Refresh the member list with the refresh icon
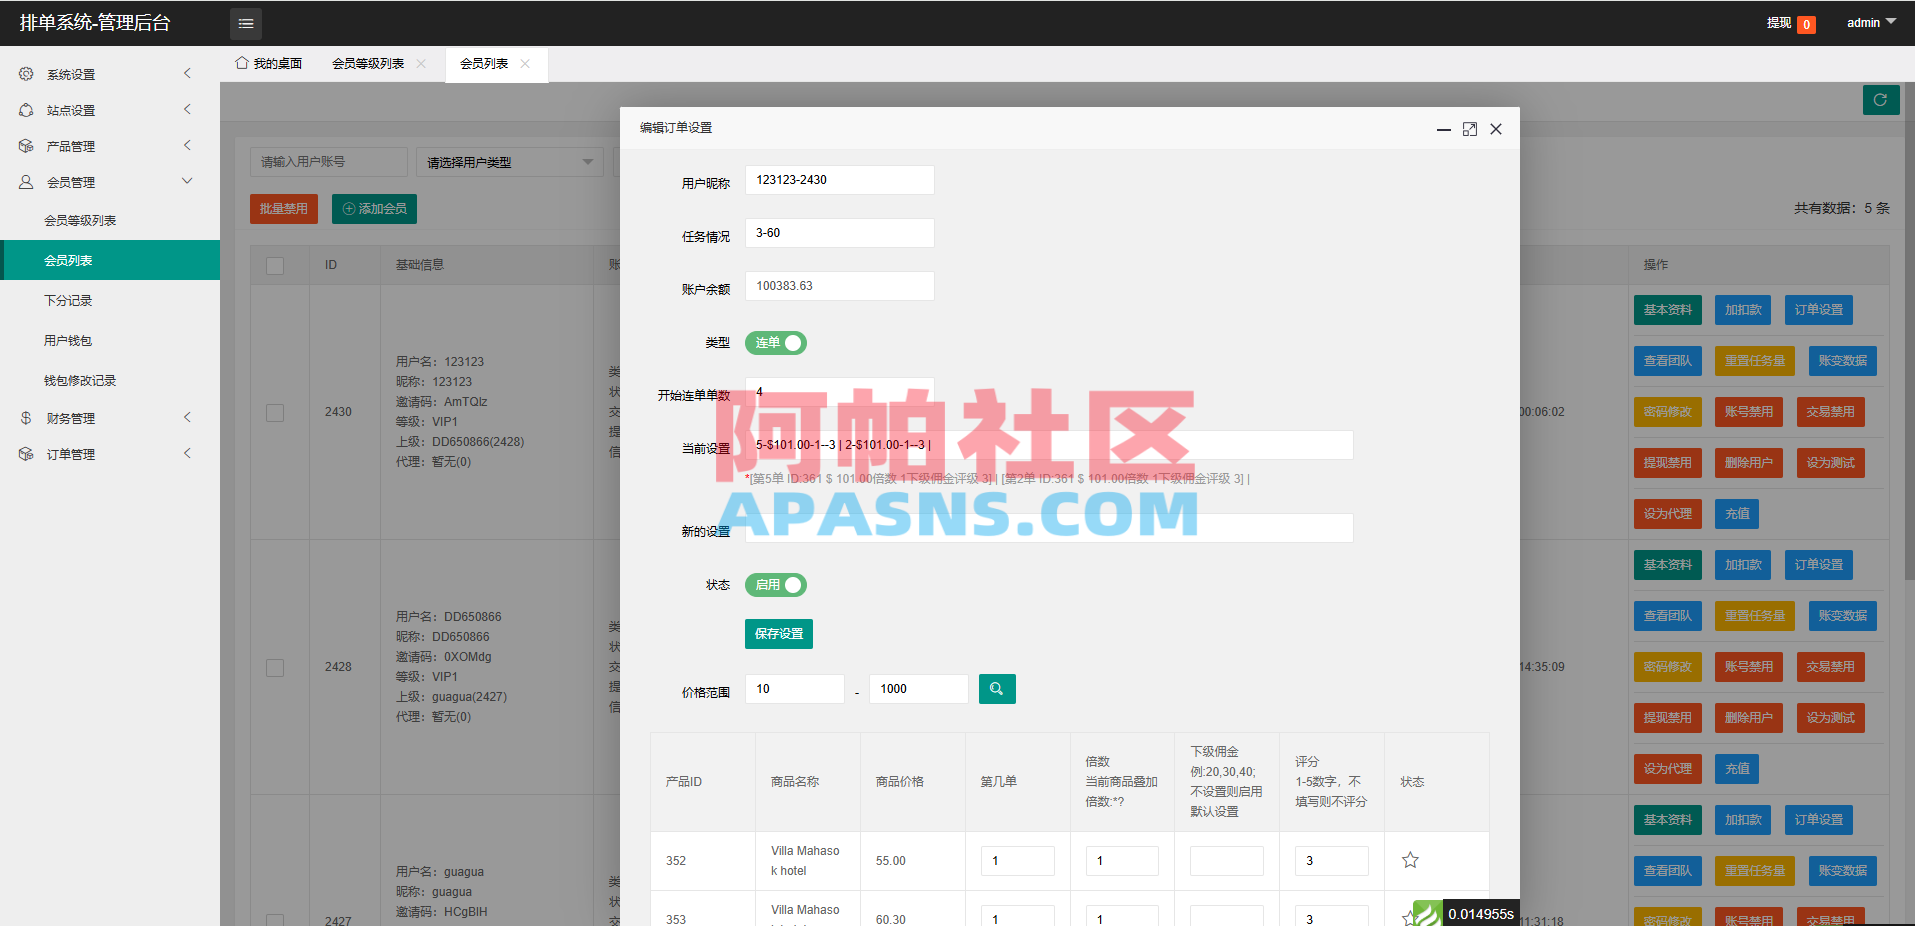The width and height of the screenshot is (1915, 926). point(1880,100)
